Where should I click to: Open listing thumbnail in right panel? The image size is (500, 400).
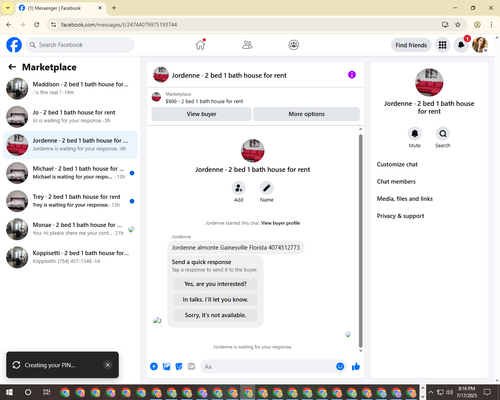429,82
